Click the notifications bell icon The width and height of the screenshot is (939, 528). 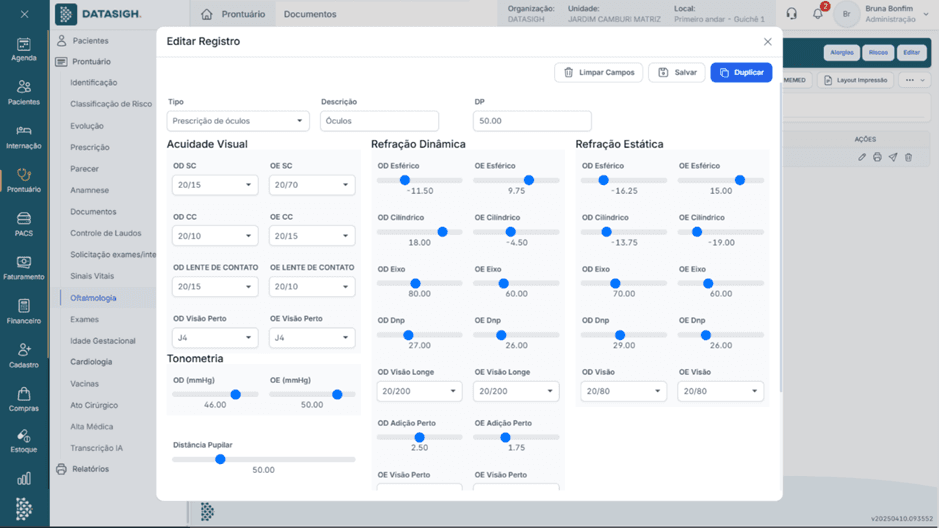[818, 14]
